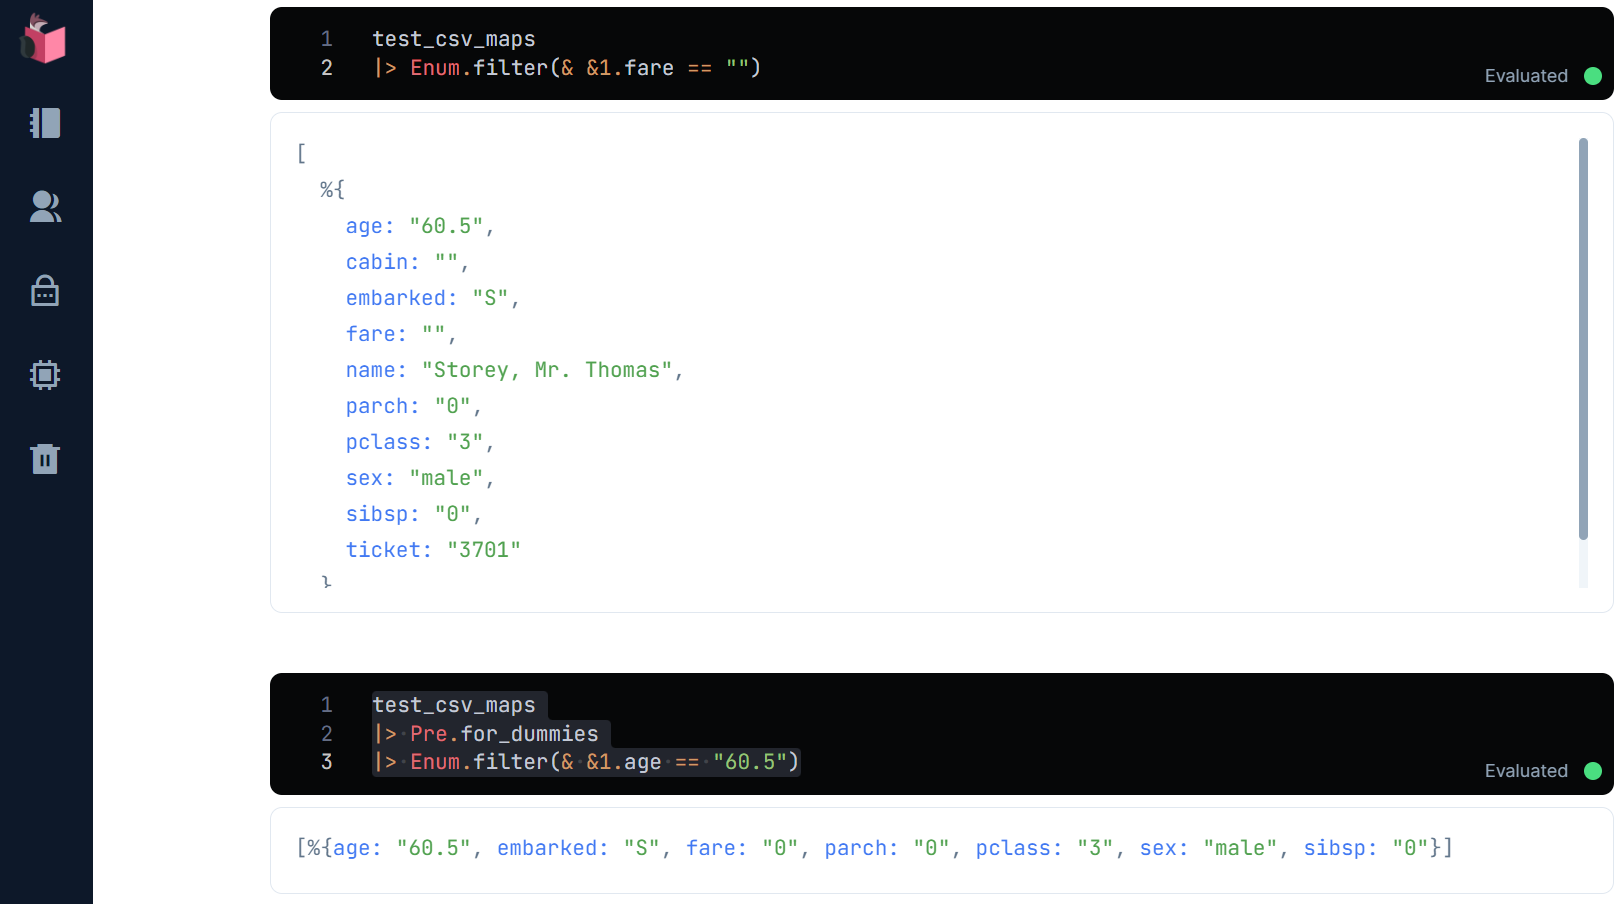Screen dimensions: 1622x904
Task: Click line number 2 in the first cell
Action: point(327,68)
